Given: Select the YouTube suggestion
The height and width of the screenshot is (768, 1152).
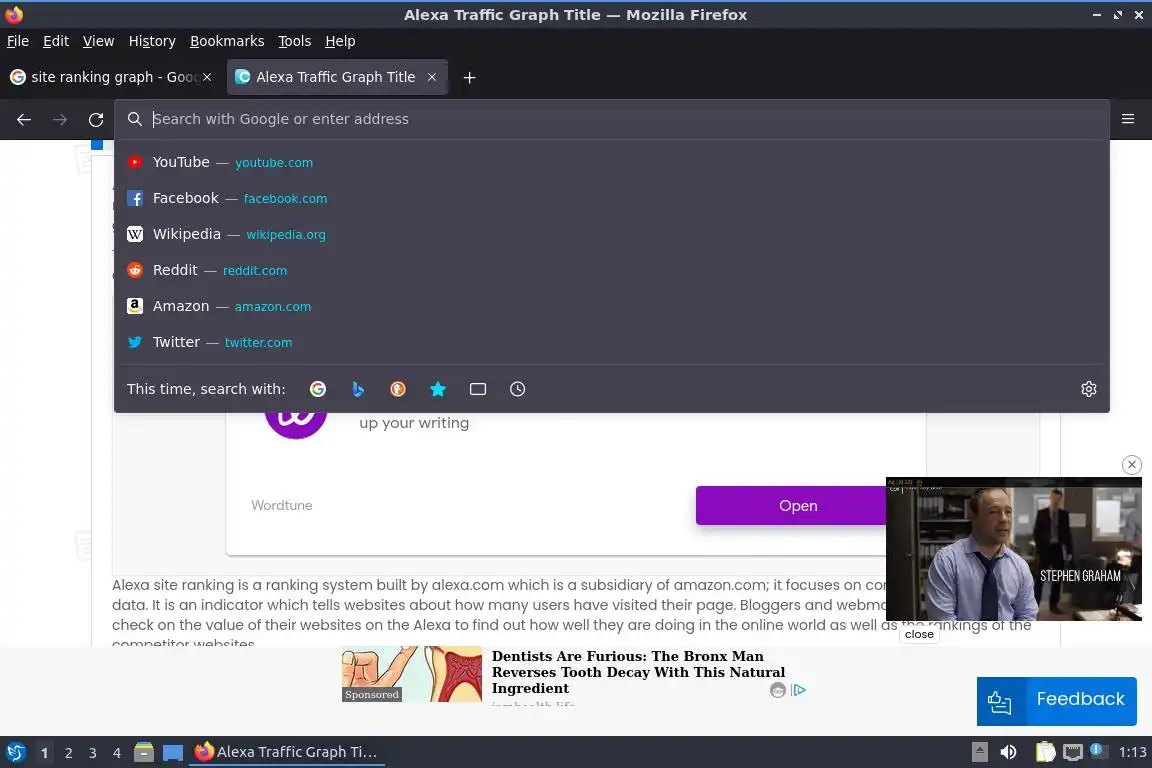Looking at the screenshot, I should (x=611, y=162).
